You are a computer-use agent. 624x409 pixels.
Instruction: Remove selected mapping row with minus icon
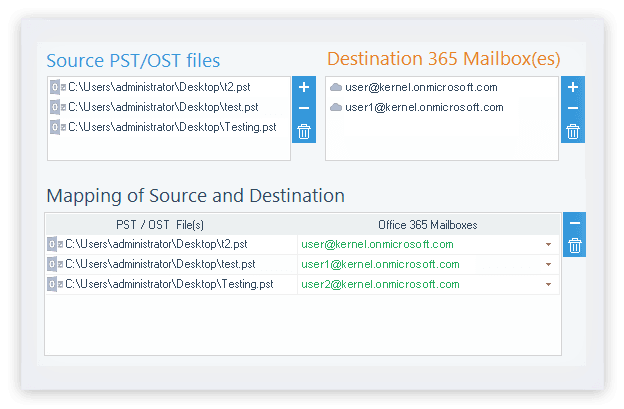click(x=575, y=223)
